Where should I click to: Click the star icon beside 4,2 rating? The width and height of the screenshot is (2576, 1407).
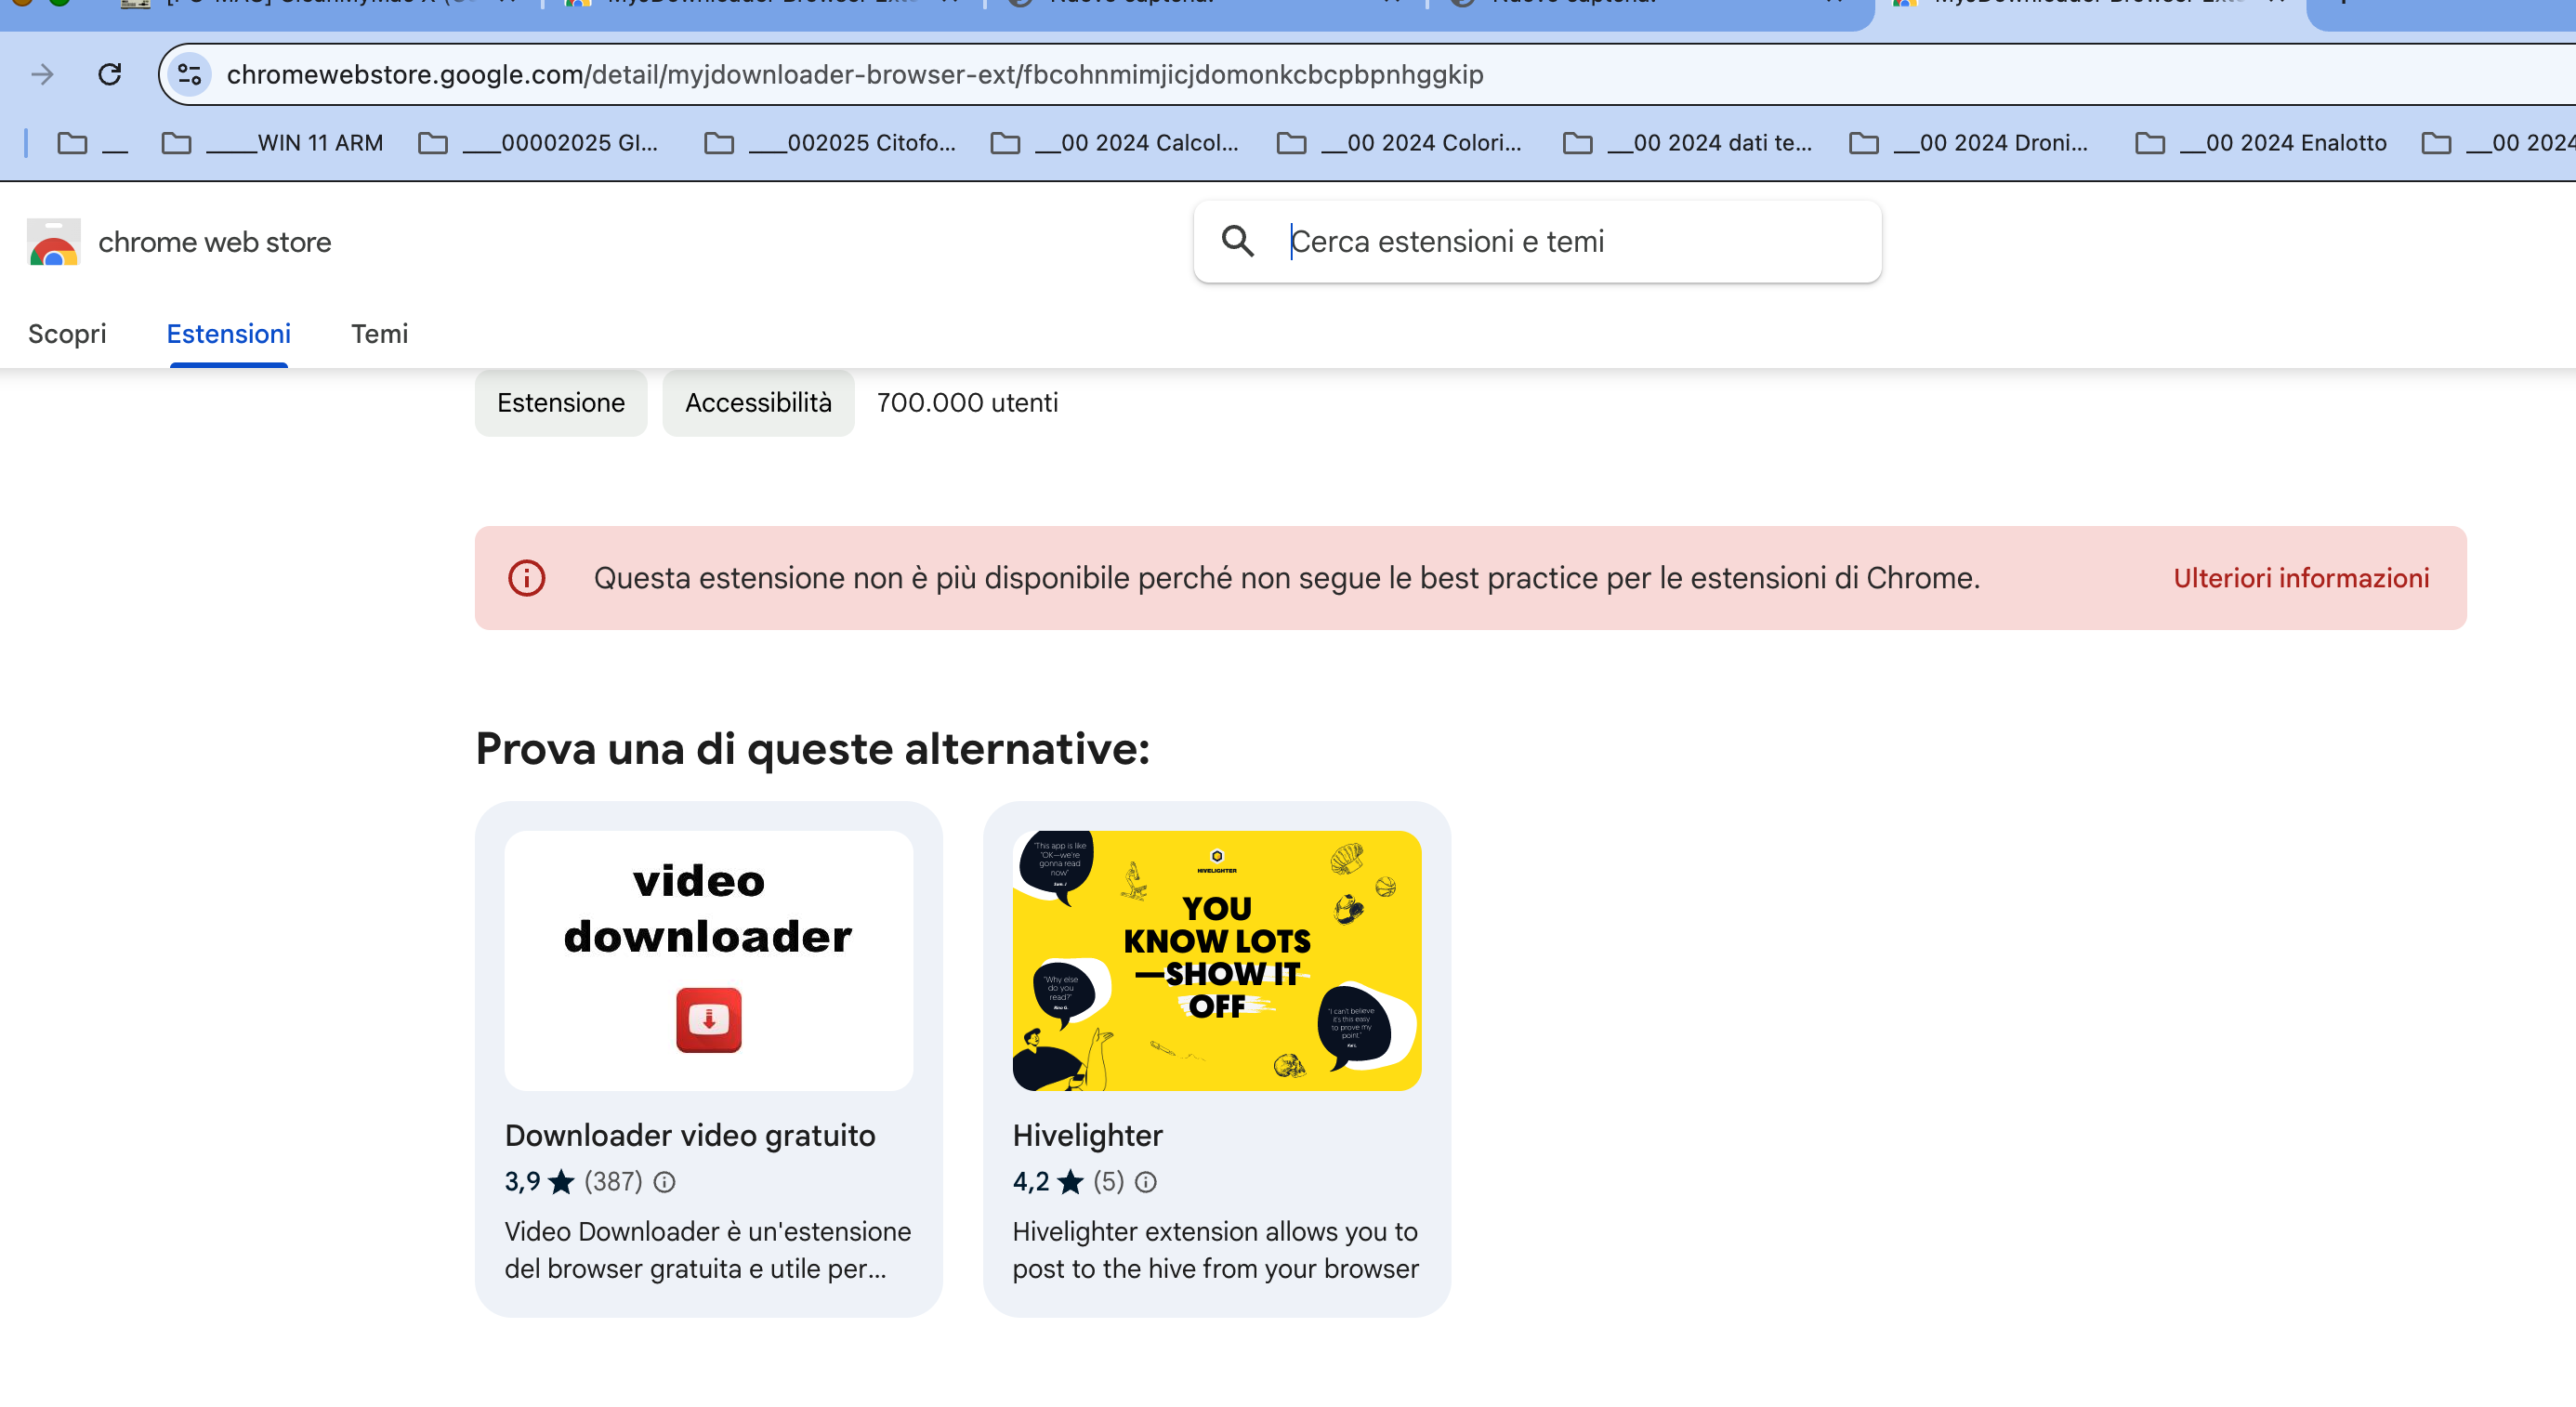pyautogui.click(x=1070, y=1182)
